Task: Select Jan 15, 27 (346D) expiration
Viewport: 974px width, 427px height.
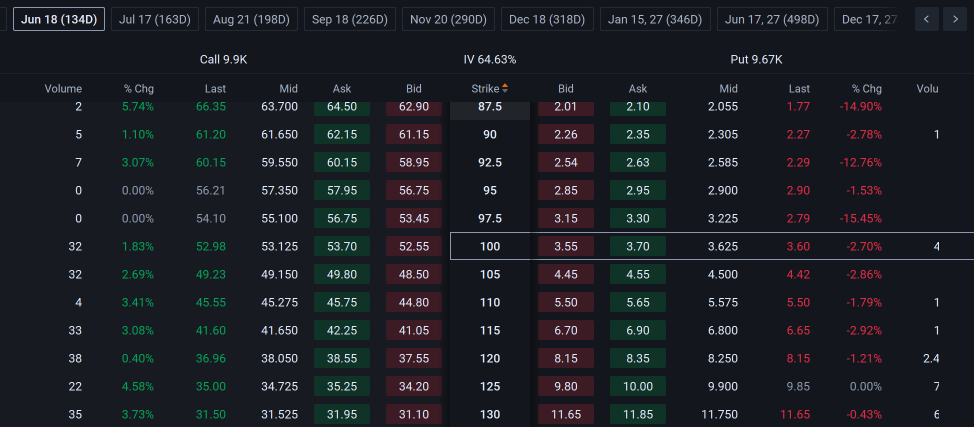Action: 655,19
